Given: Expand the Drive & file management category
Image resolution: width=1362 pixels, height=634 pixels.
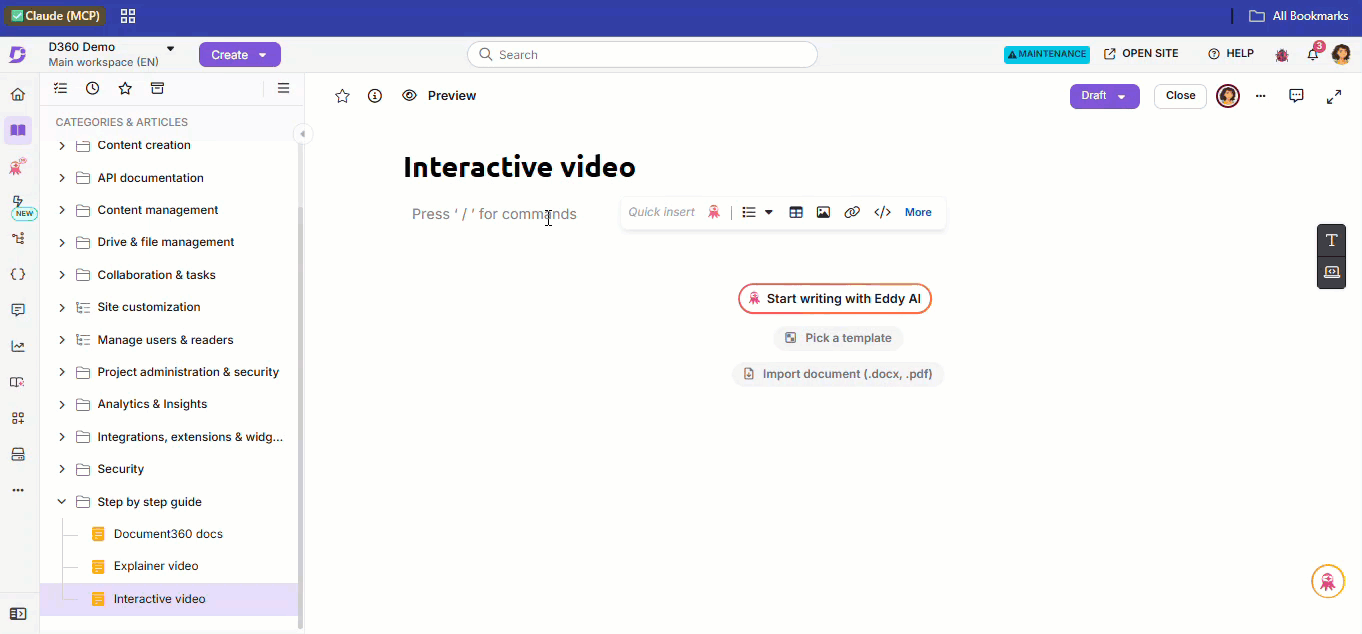Looking at the screenshot, I should [x=62, y=242].
